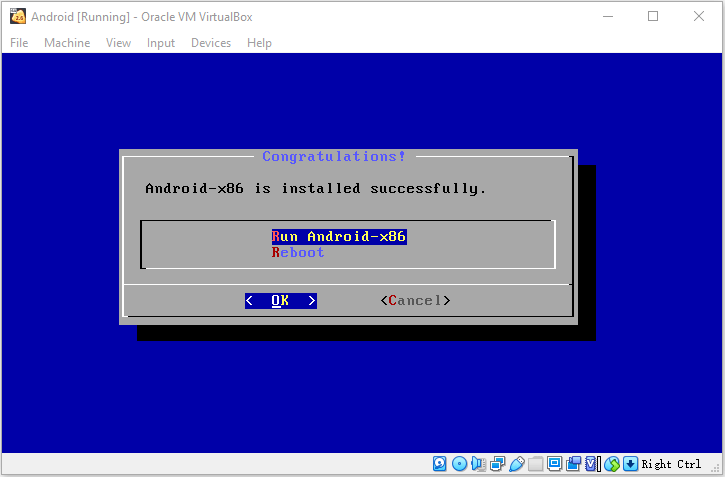Open the Devices menu
Image resolution: width=725 pixels, height=477 pixels.
(211, 43)
